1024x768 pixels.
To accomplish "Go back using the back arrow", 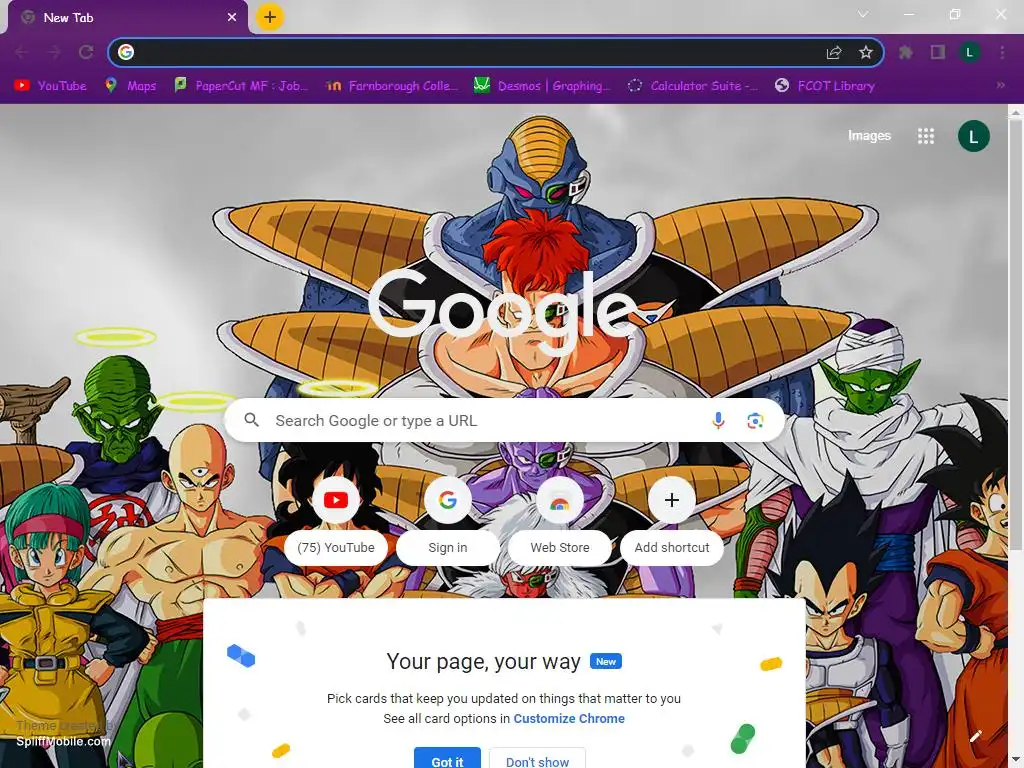I will pos(22,52).
